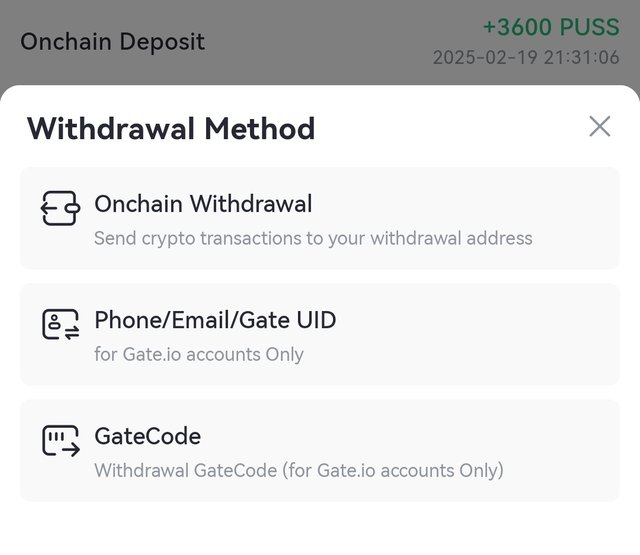The height and width of the screenshot is (555, 640).
Task: Tap empty right side of GateCode card
Action: (563, 451)
